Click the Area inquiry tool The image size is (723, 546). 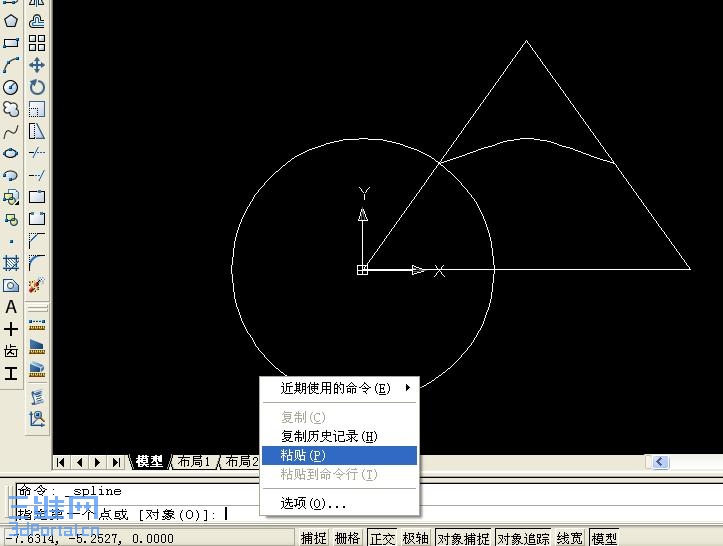coord(37,347)
